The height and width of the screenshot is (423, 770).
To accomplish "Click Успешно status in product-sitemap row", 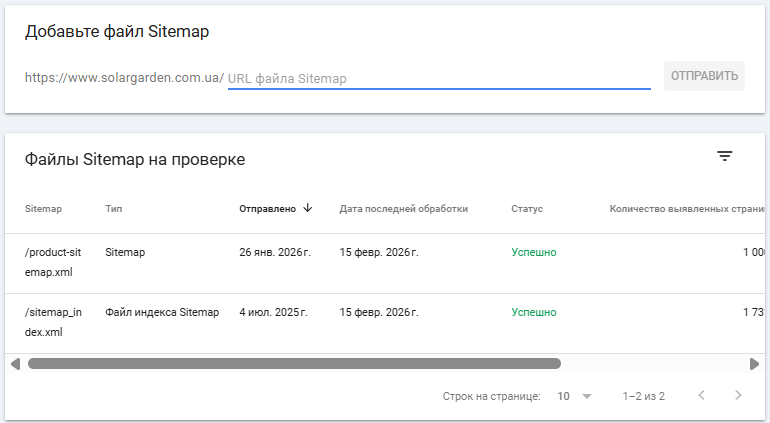I will pyautogui.click(x=534, y=252).
